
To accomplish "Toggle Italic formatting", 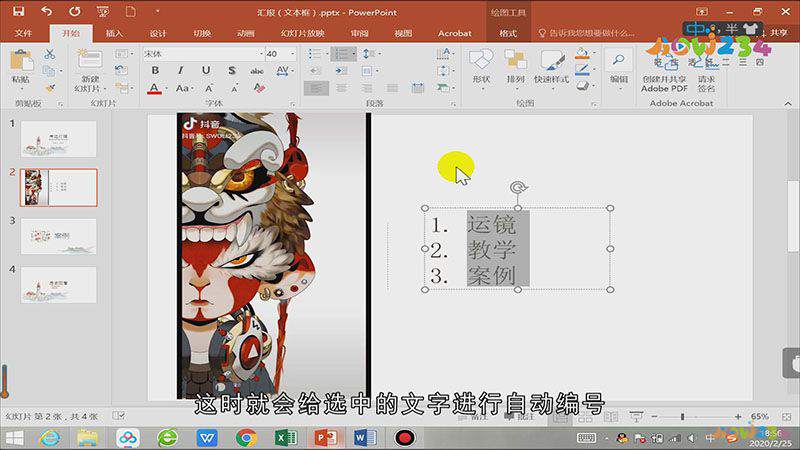I will point(180,70).
